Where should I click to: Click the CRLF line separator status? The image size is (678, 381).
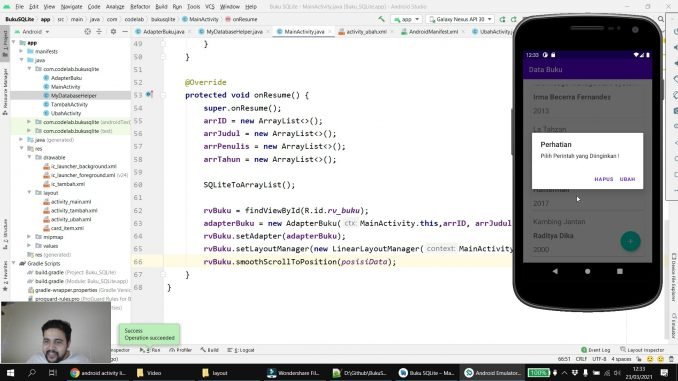(581, 359)
